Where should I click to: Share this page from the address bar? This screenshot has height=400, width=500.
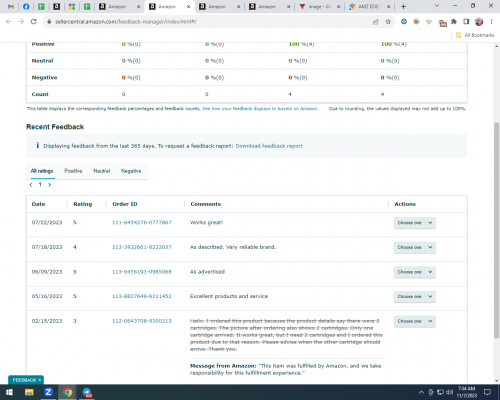376,22
